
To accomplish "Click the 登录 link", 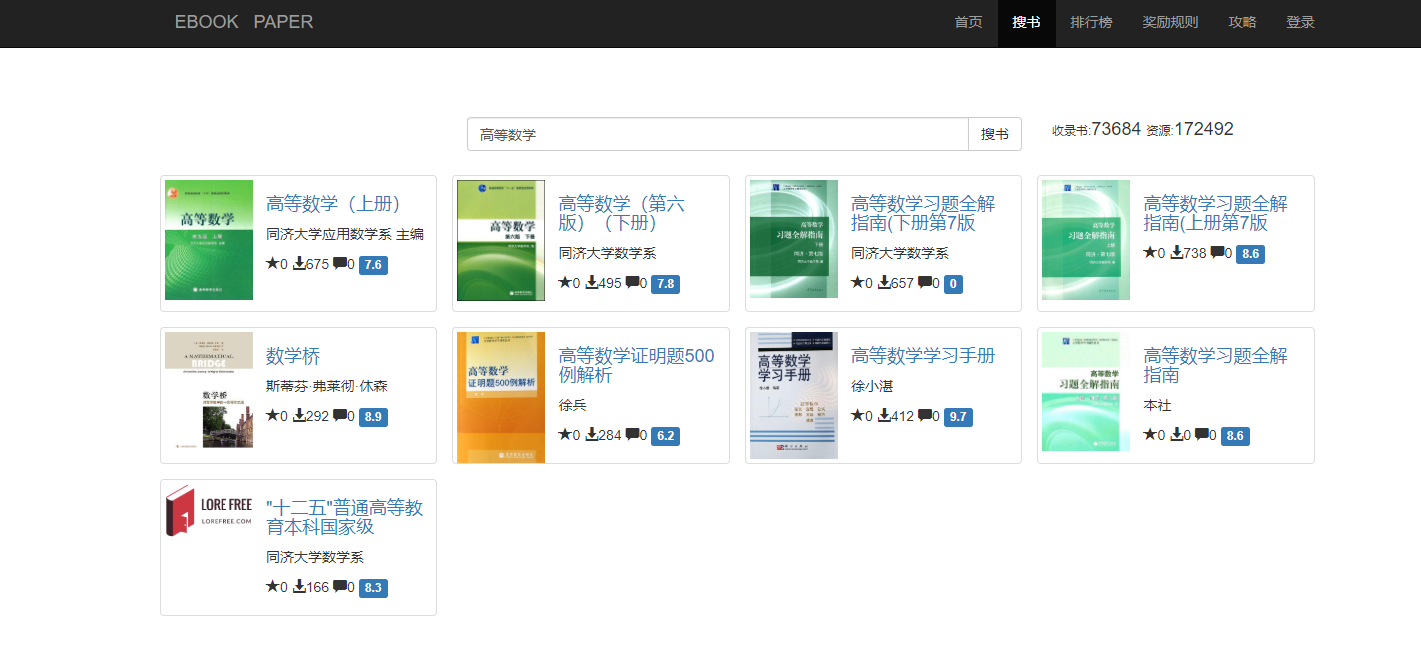I will click(x=1300, y=21).
